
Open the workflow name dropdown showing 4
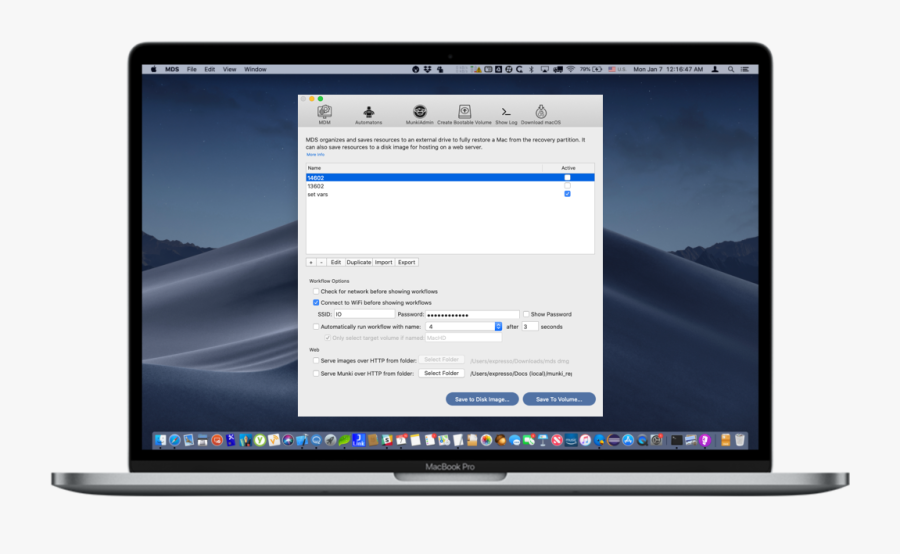464,327
